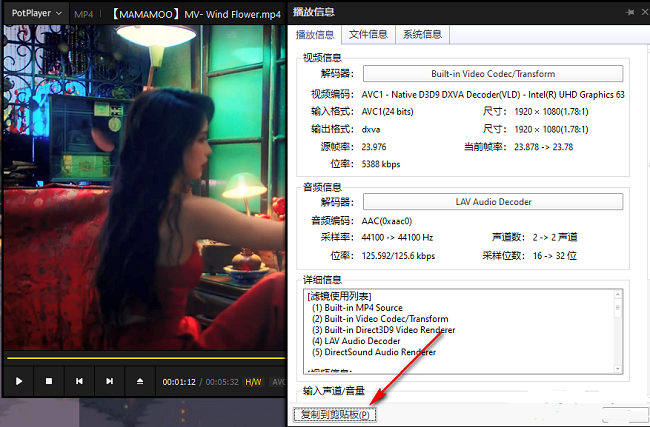Select the '(3) Built-in Direct3D9 Video Renderer' line

pos(383,330)
